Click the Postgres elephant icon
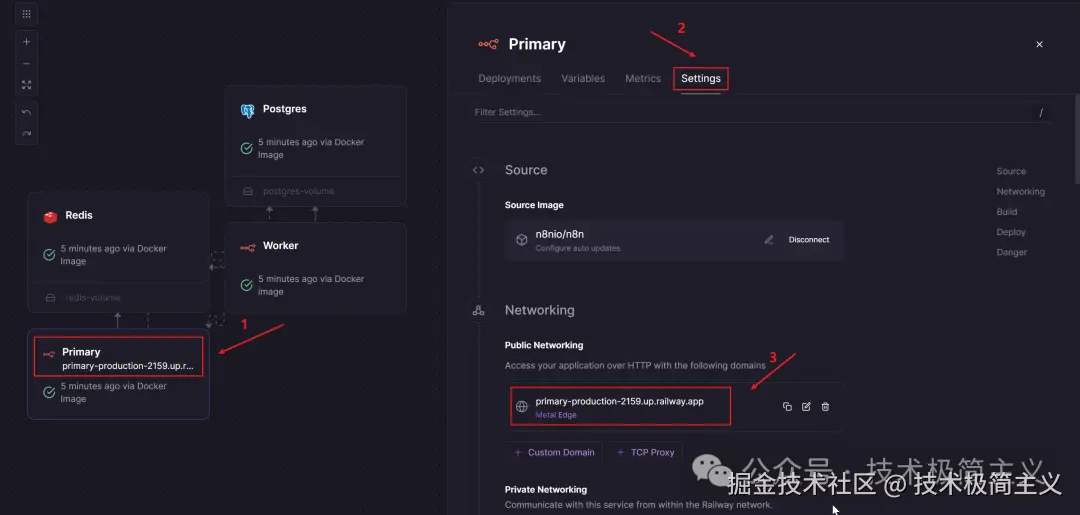1080x515 pixels. pos(247,111)
